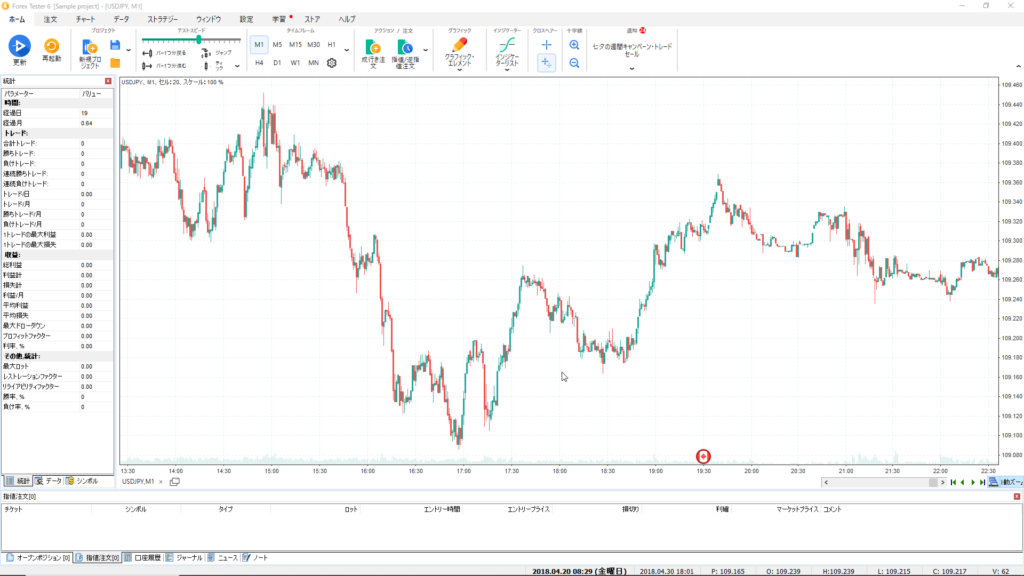Switch to the ジャーナル tab

(184, 558)
